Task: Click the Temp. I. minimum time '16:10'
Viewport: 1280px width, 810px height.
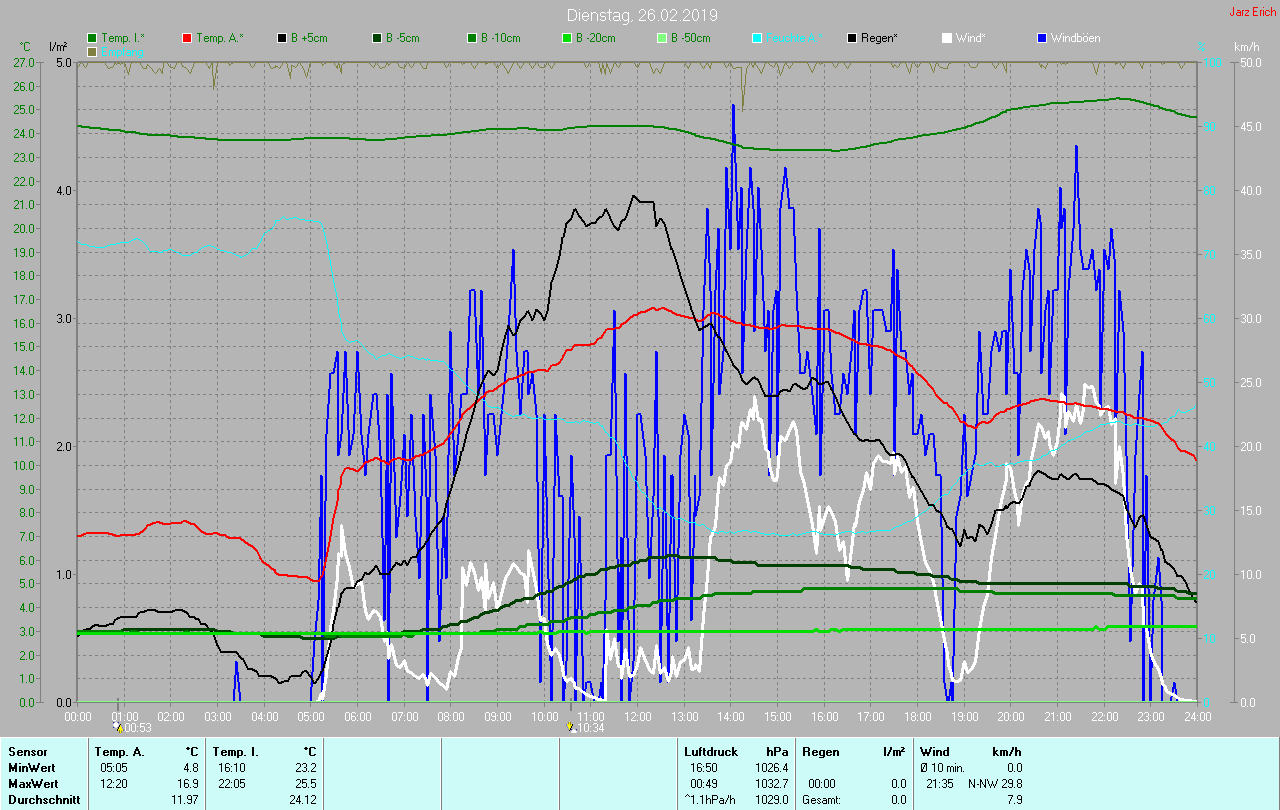Action: click(x=230, y=767)
